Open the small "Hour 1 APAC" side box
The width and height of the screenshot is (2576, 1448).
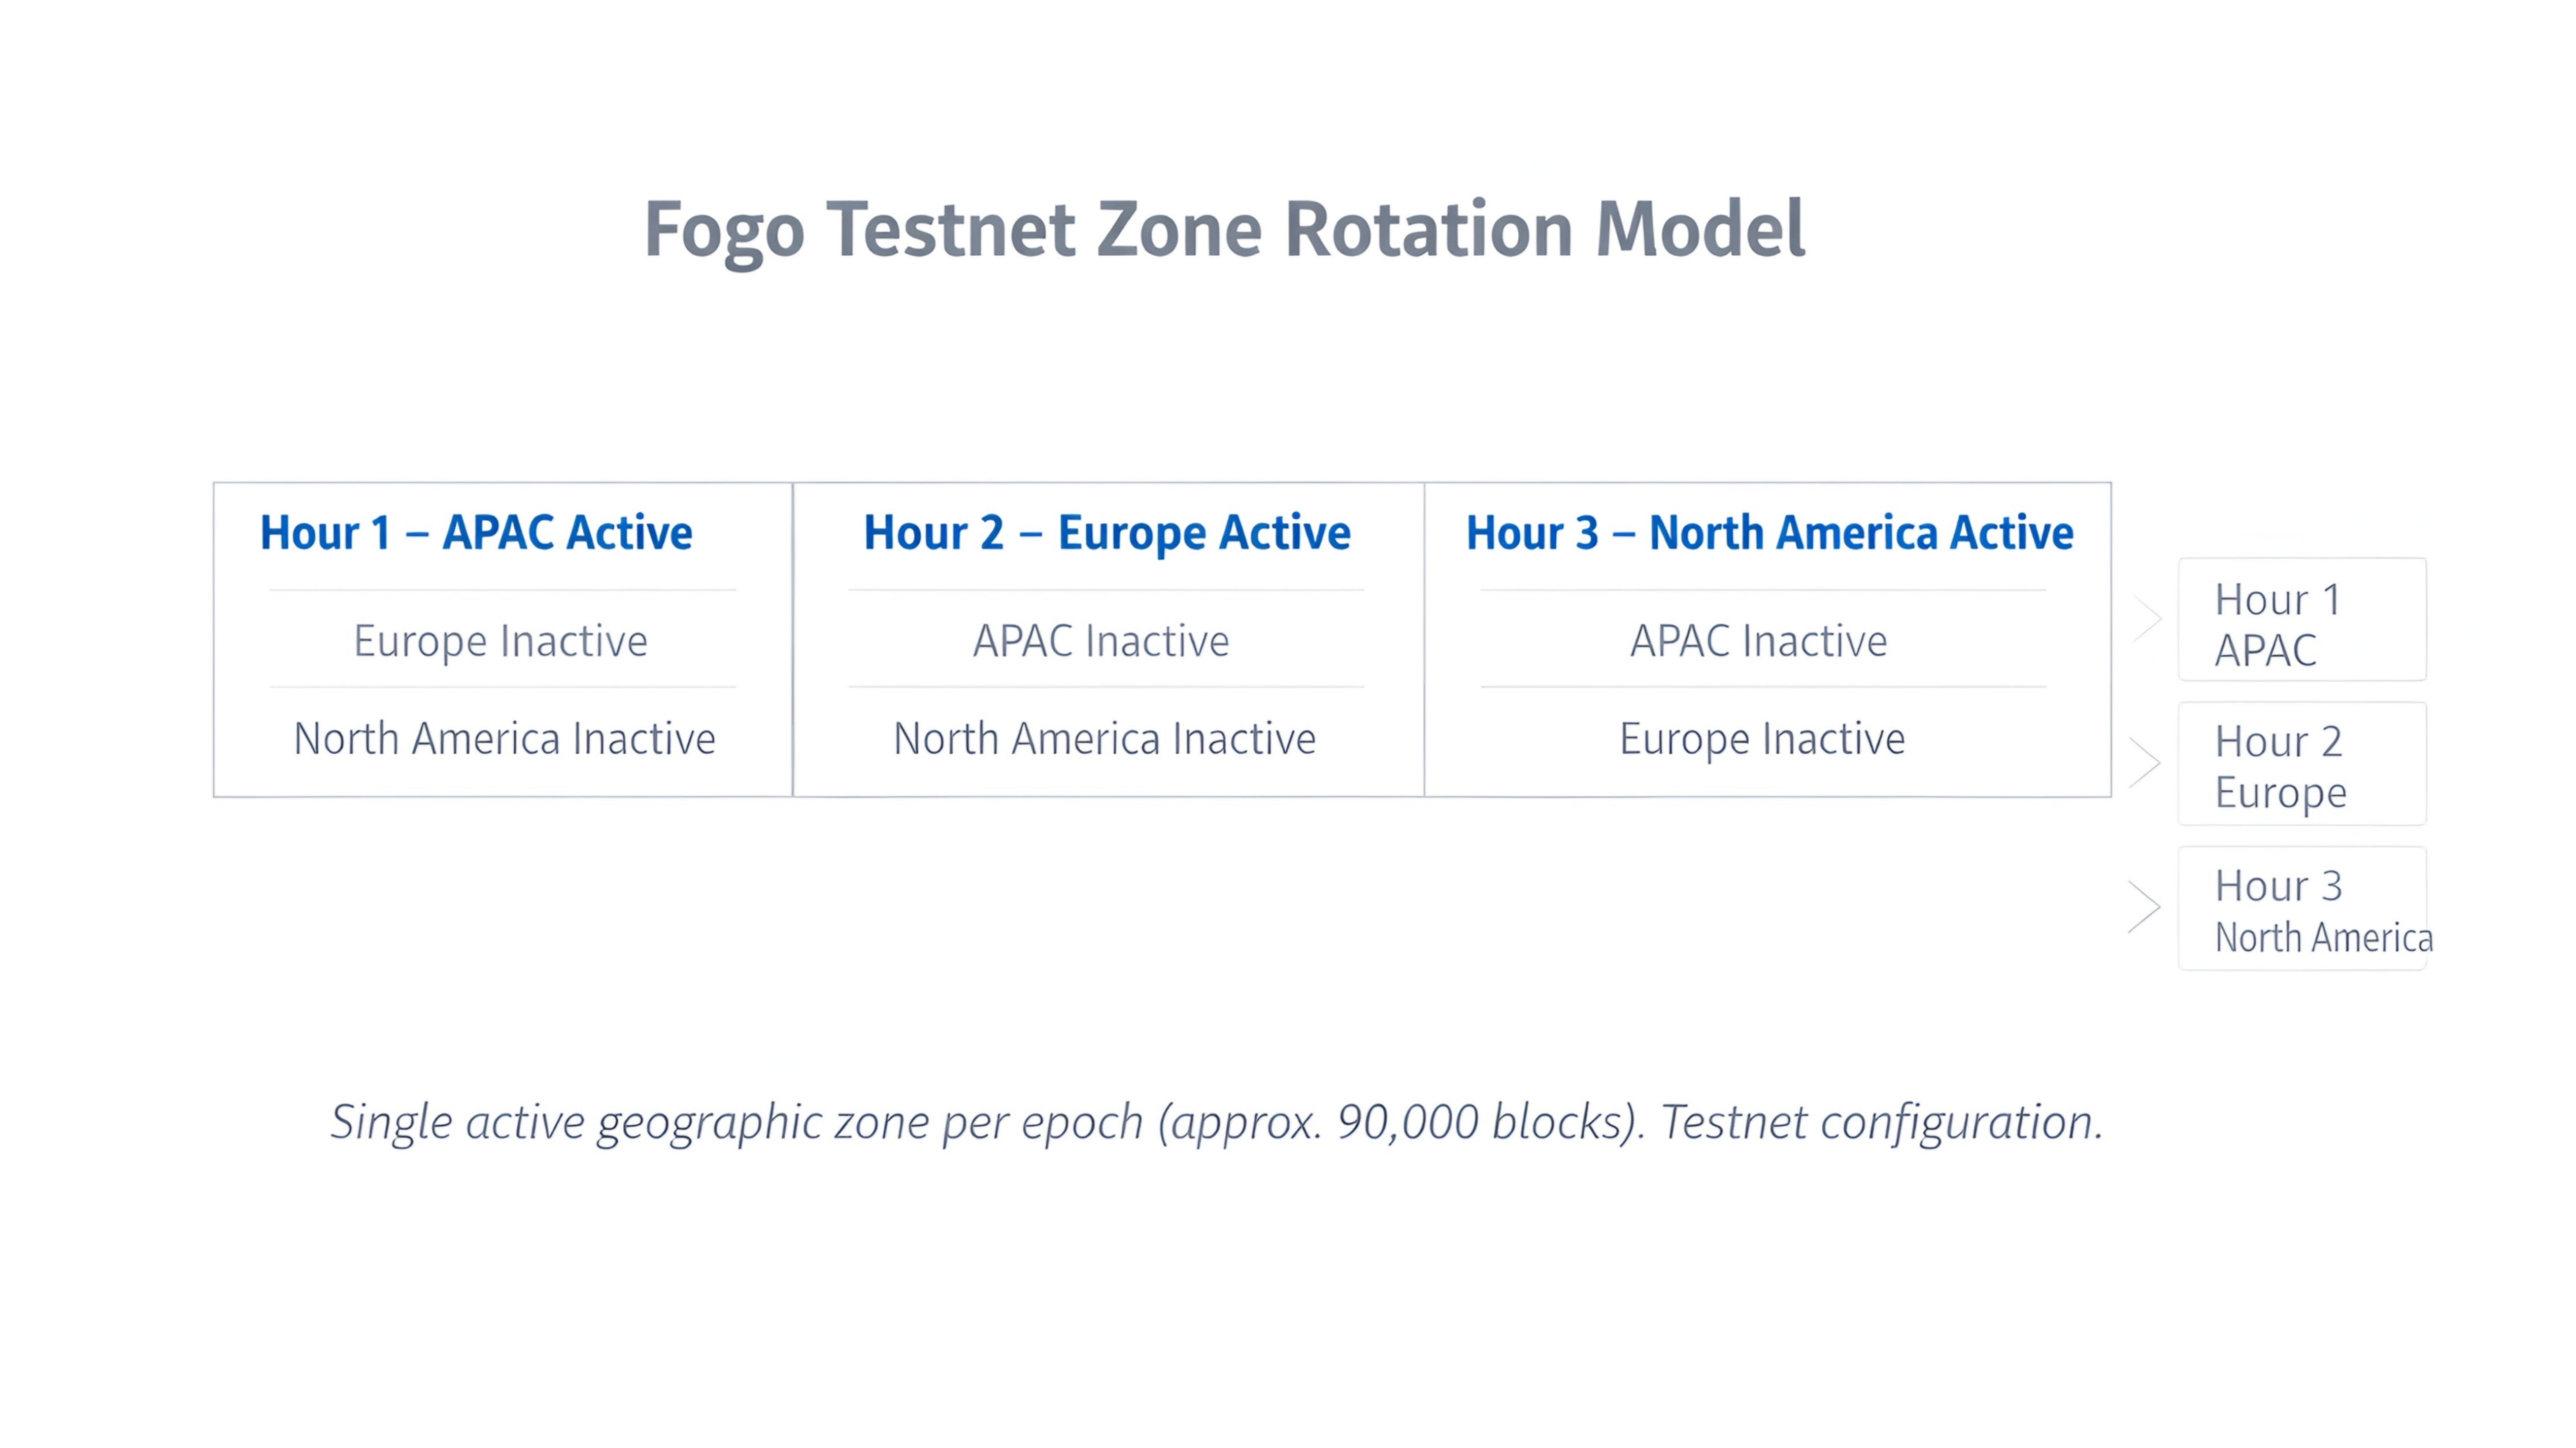2302,620
